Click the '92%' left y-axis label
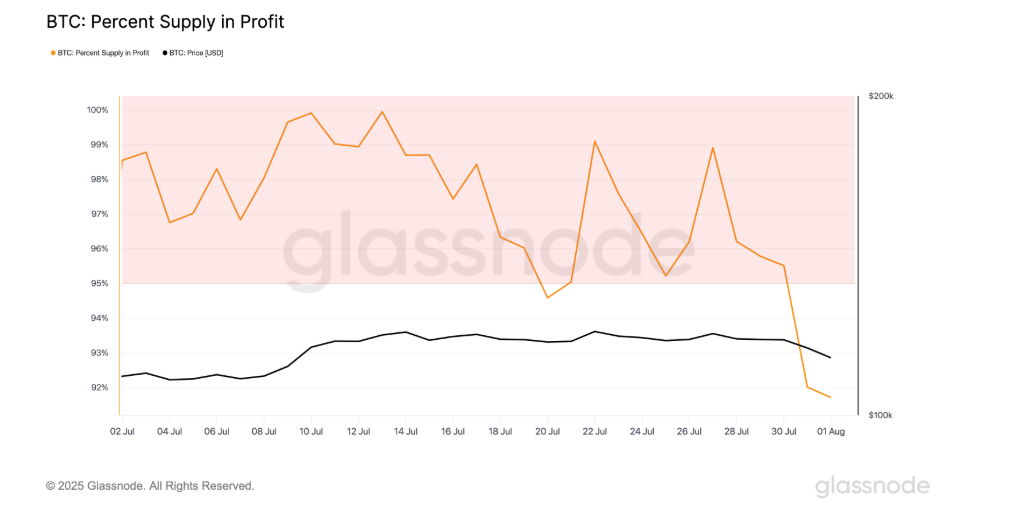Image resolution: width=1010 pixels, height=516 pixels. pos(99,388)
